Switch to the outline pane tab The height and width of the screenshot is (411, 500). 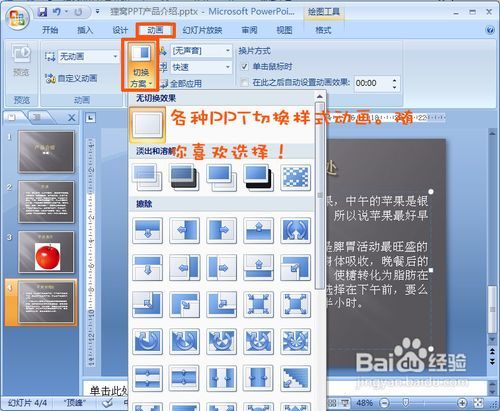tap(37, 117)
